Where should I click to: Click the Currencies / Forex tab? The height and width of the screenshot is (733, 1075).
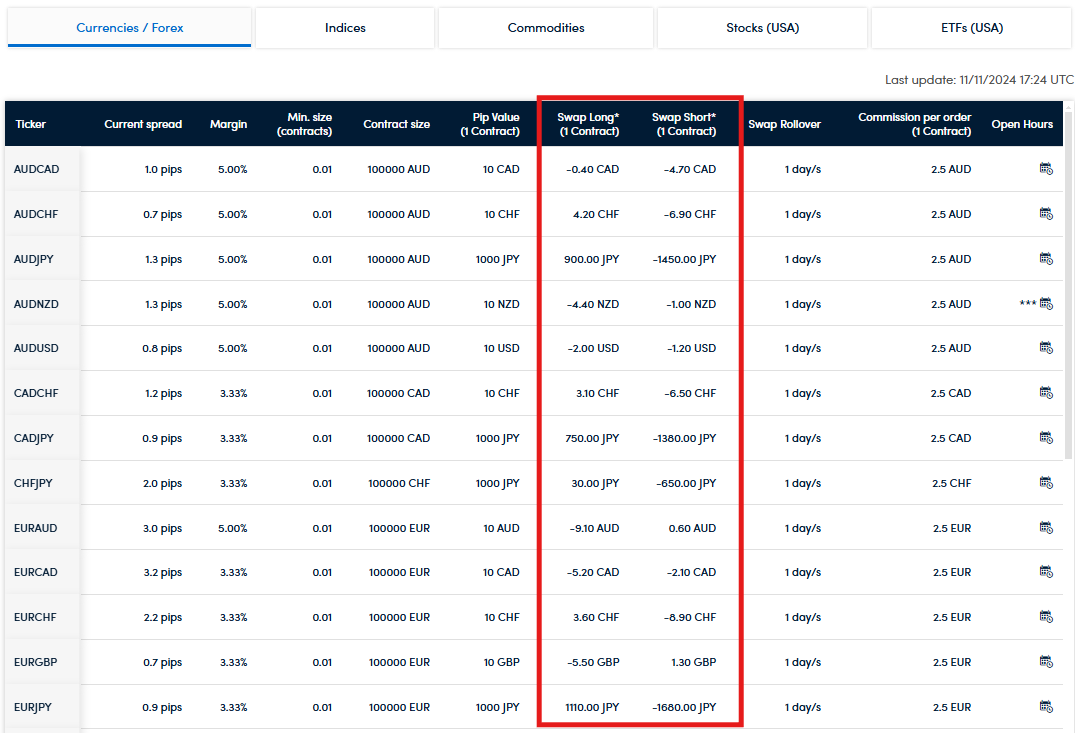130,28
